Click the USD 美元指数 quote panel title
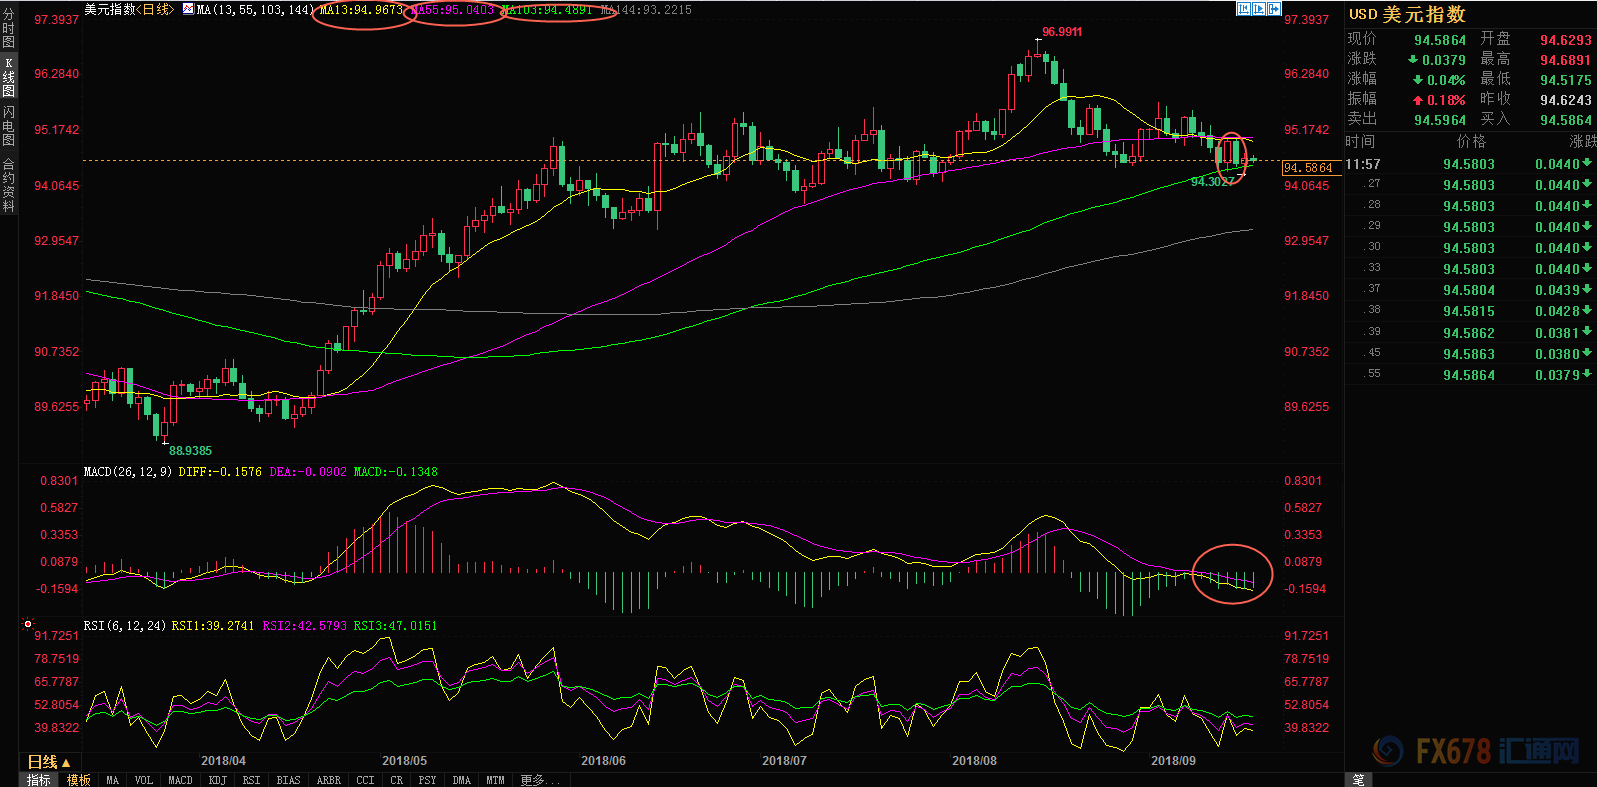Screen dimensions: 1597x787 pyautogui.click(x=1407, y=14)
